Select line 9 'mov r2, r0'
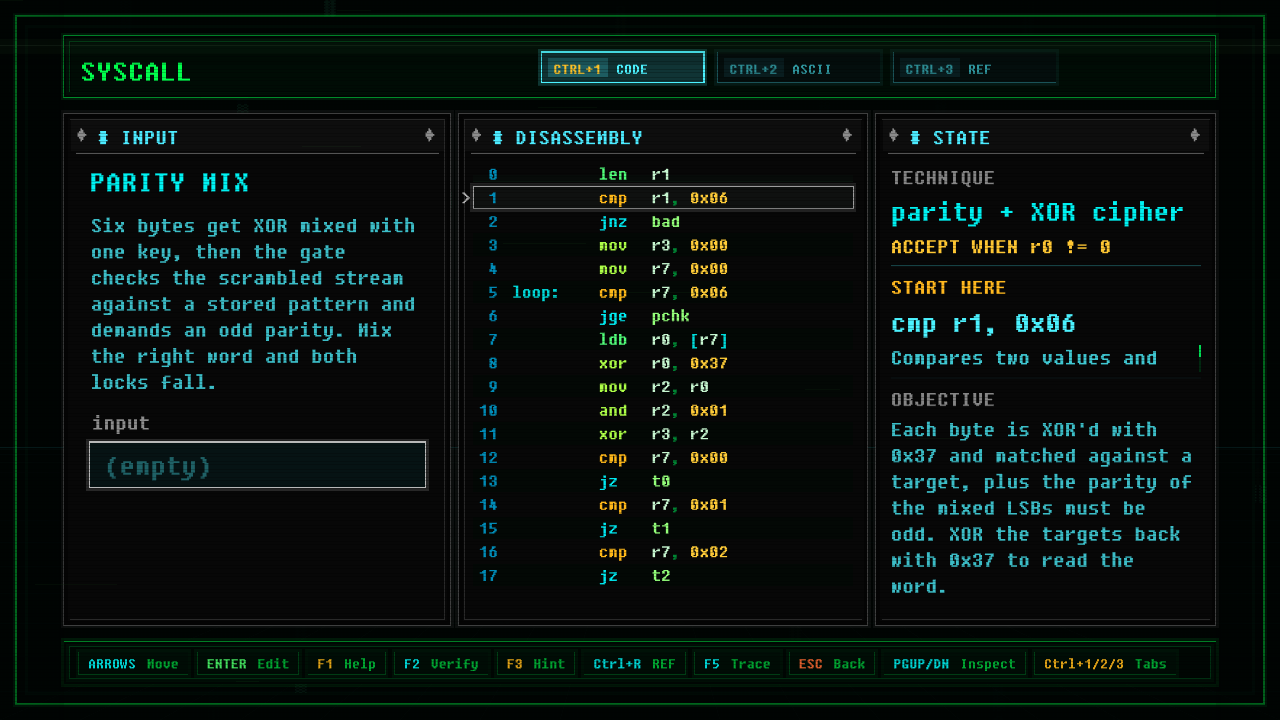Screen dimensions: 1280x720 tap(663, 387)
